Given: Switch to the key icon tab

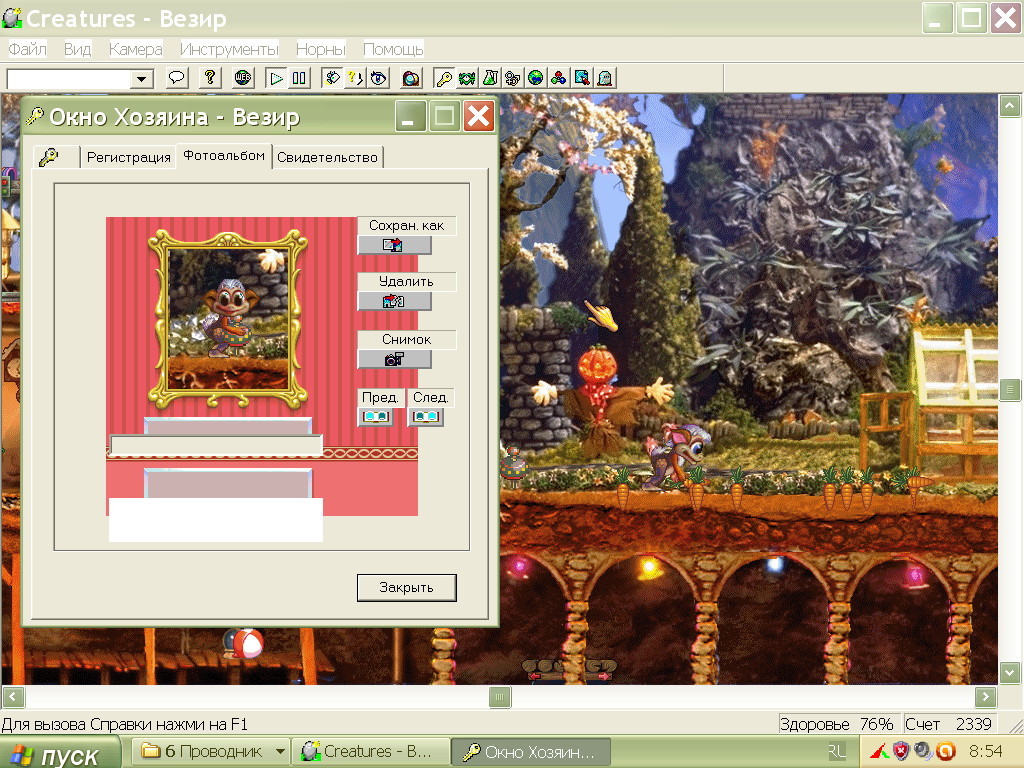Looking at the screenshot, I should [56, 157].
